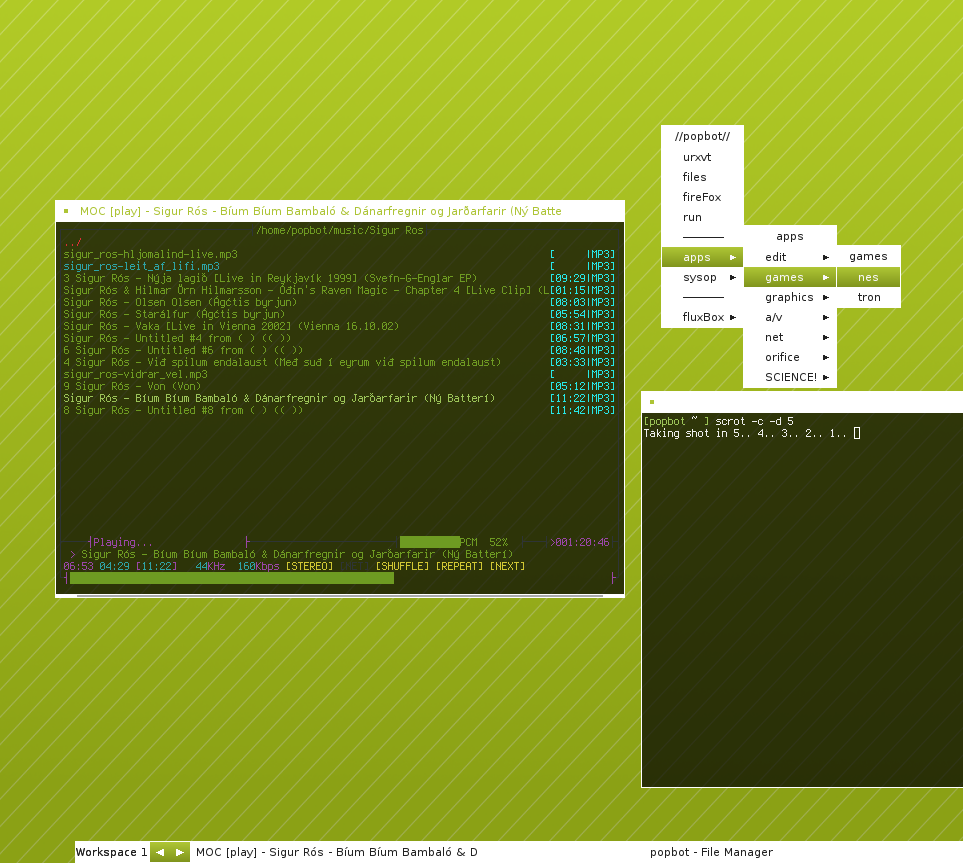Select sigur_ros-leit_af_lifi.mp3 in MOC

(339, 267)
